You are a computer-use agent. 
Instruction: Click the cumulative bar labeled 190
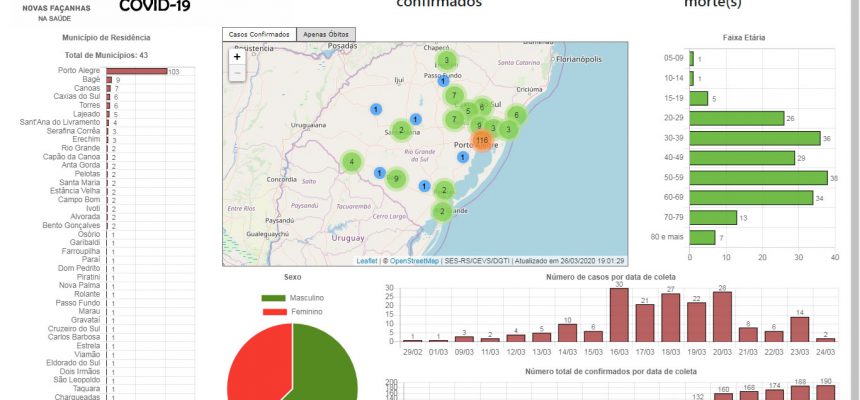[x=825, y=392]
